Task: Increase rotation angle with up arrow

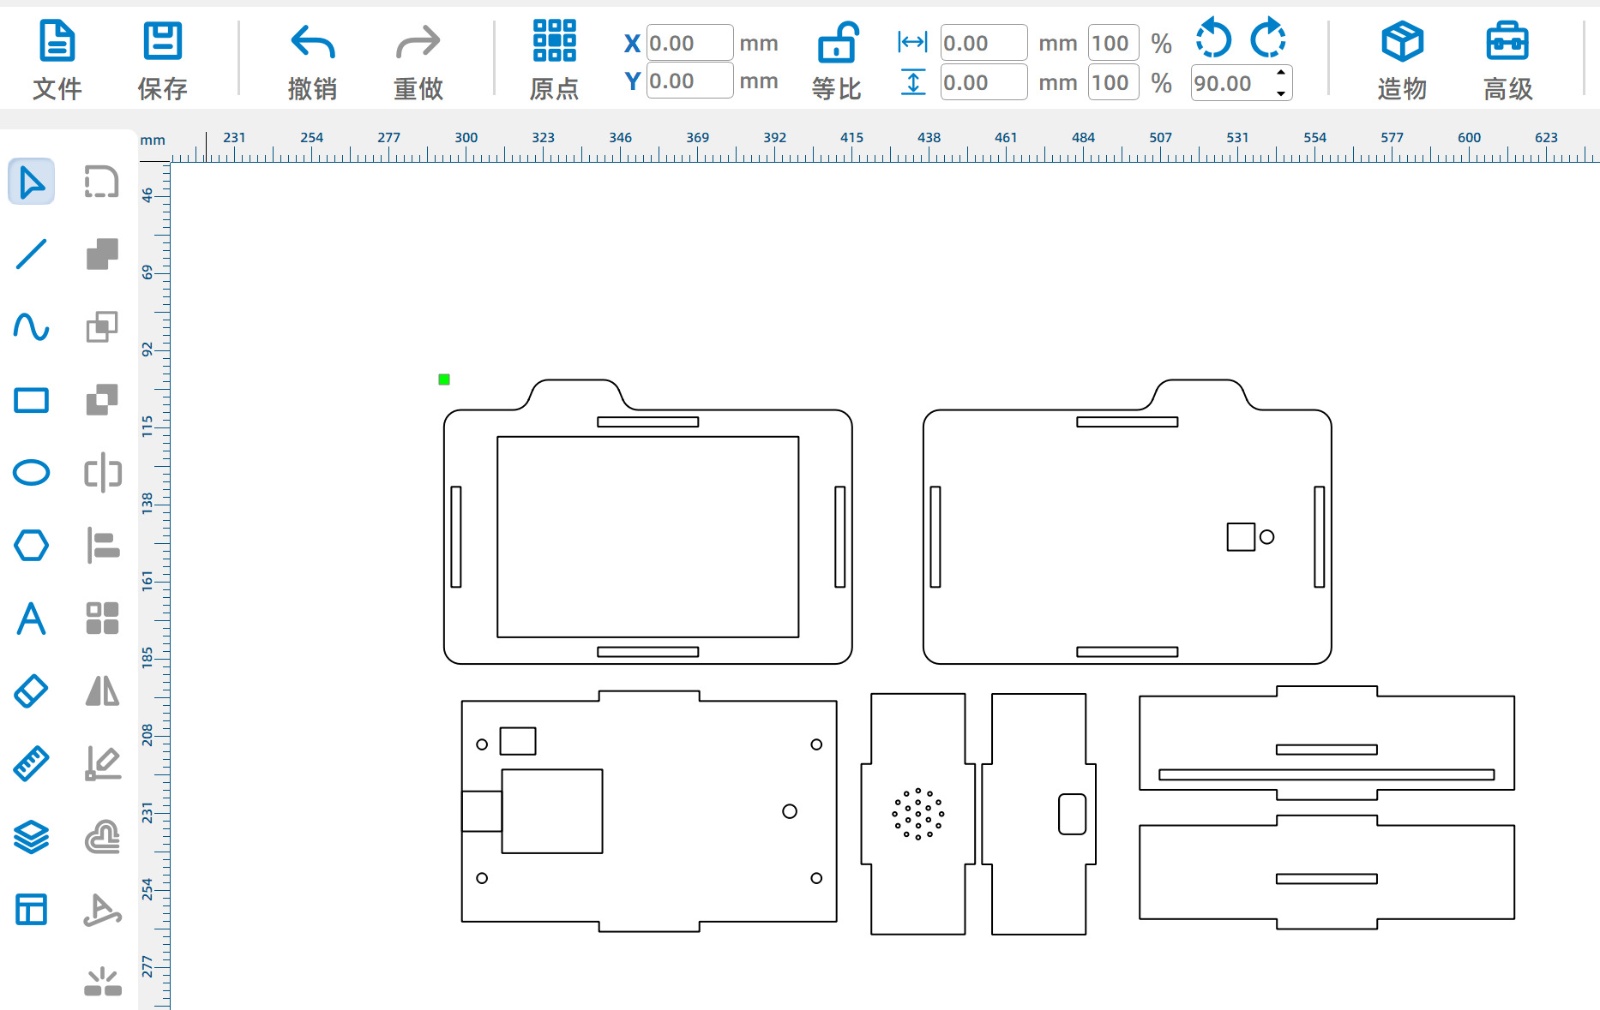Action: [1281, 73]
